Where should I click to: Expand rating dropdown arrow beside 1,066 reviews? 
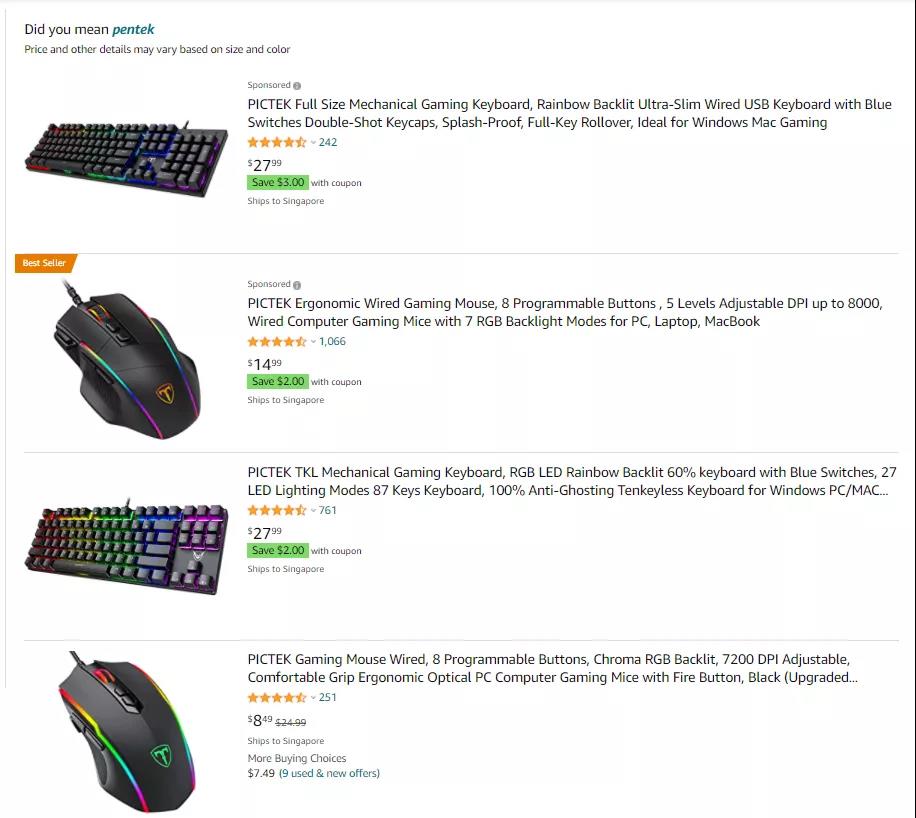pyautogui.click(x=313, y=342)
